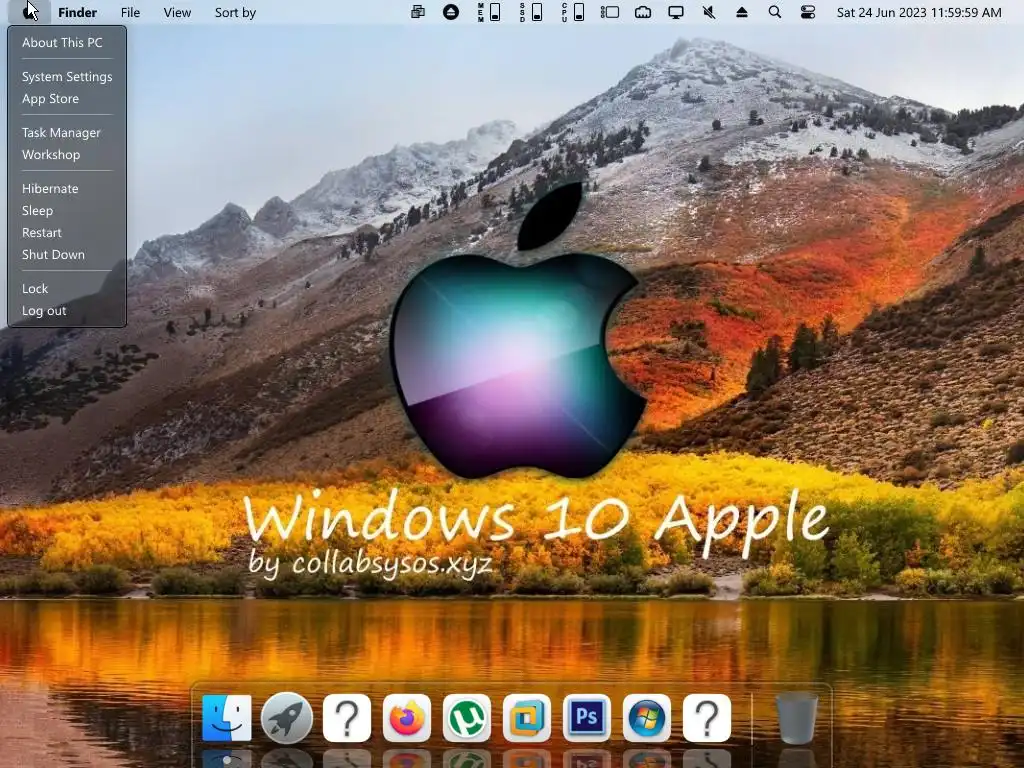Open System Settings from the menu
The width and height of the screenshot is (1024, 768).
(x=67, y=76)
